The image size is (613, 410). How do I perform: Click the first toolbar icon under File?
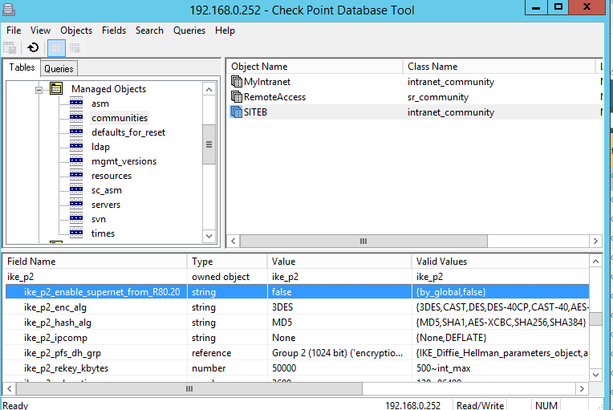pyautogui.click(x=11, y=48)
